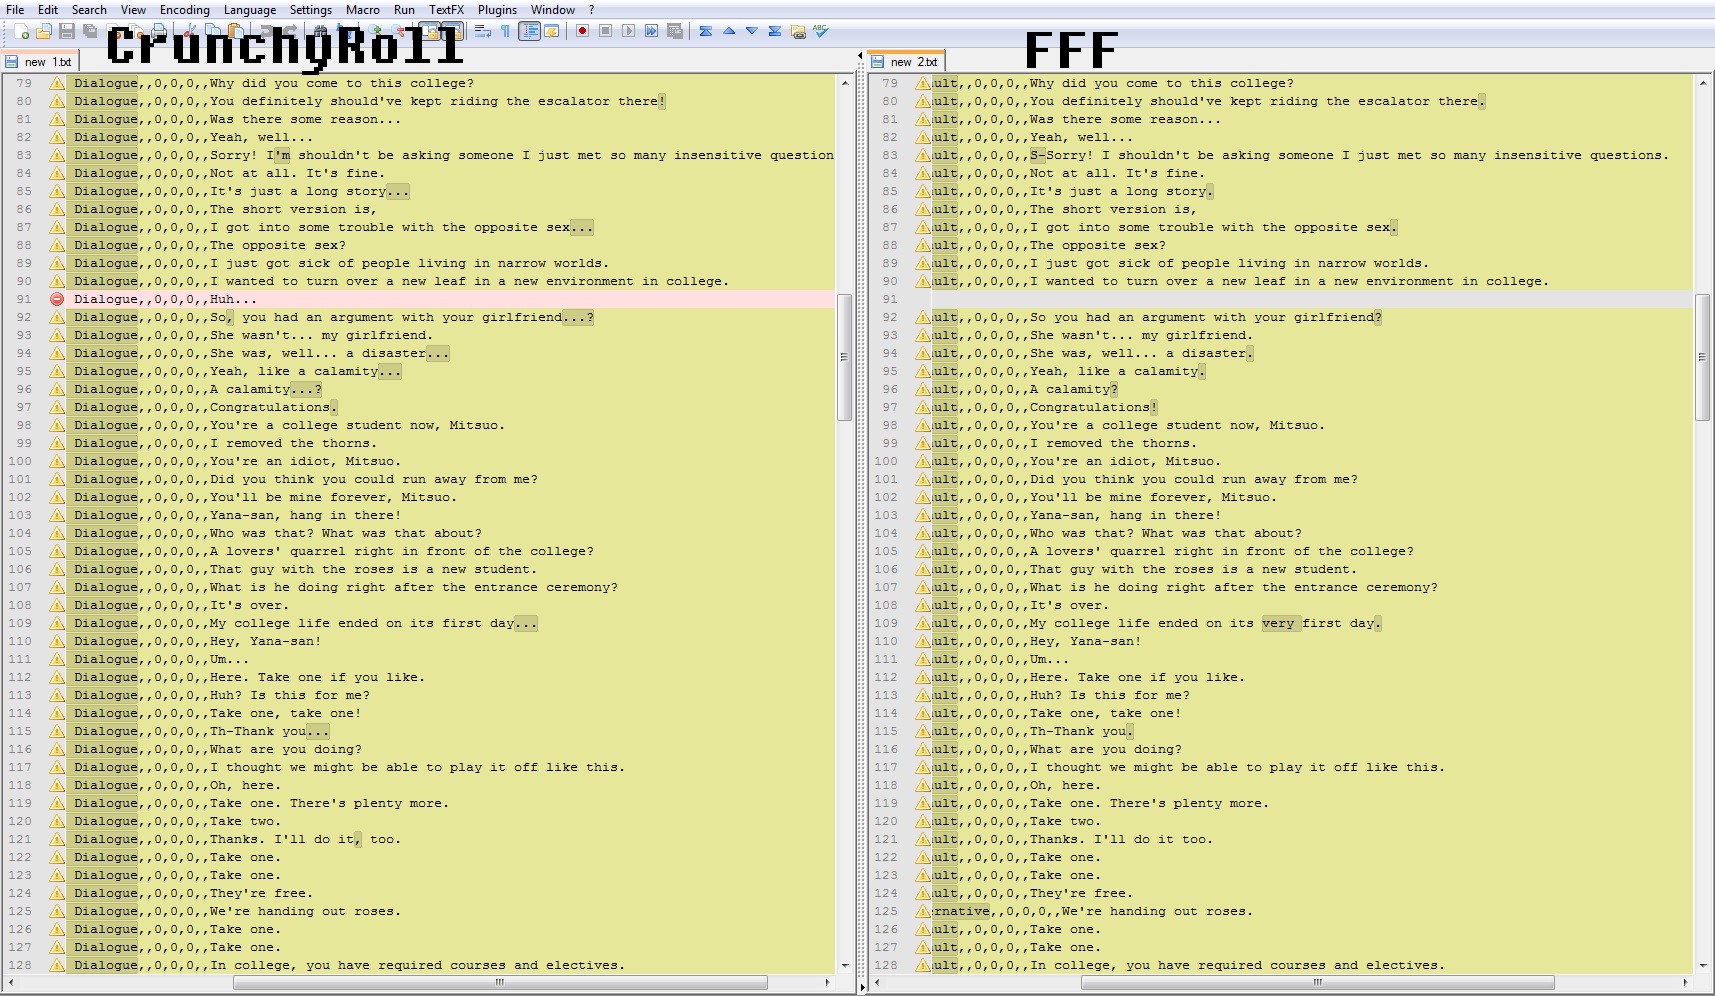
Task: Open the Macro menu
Action: click(x=362, y=9)
